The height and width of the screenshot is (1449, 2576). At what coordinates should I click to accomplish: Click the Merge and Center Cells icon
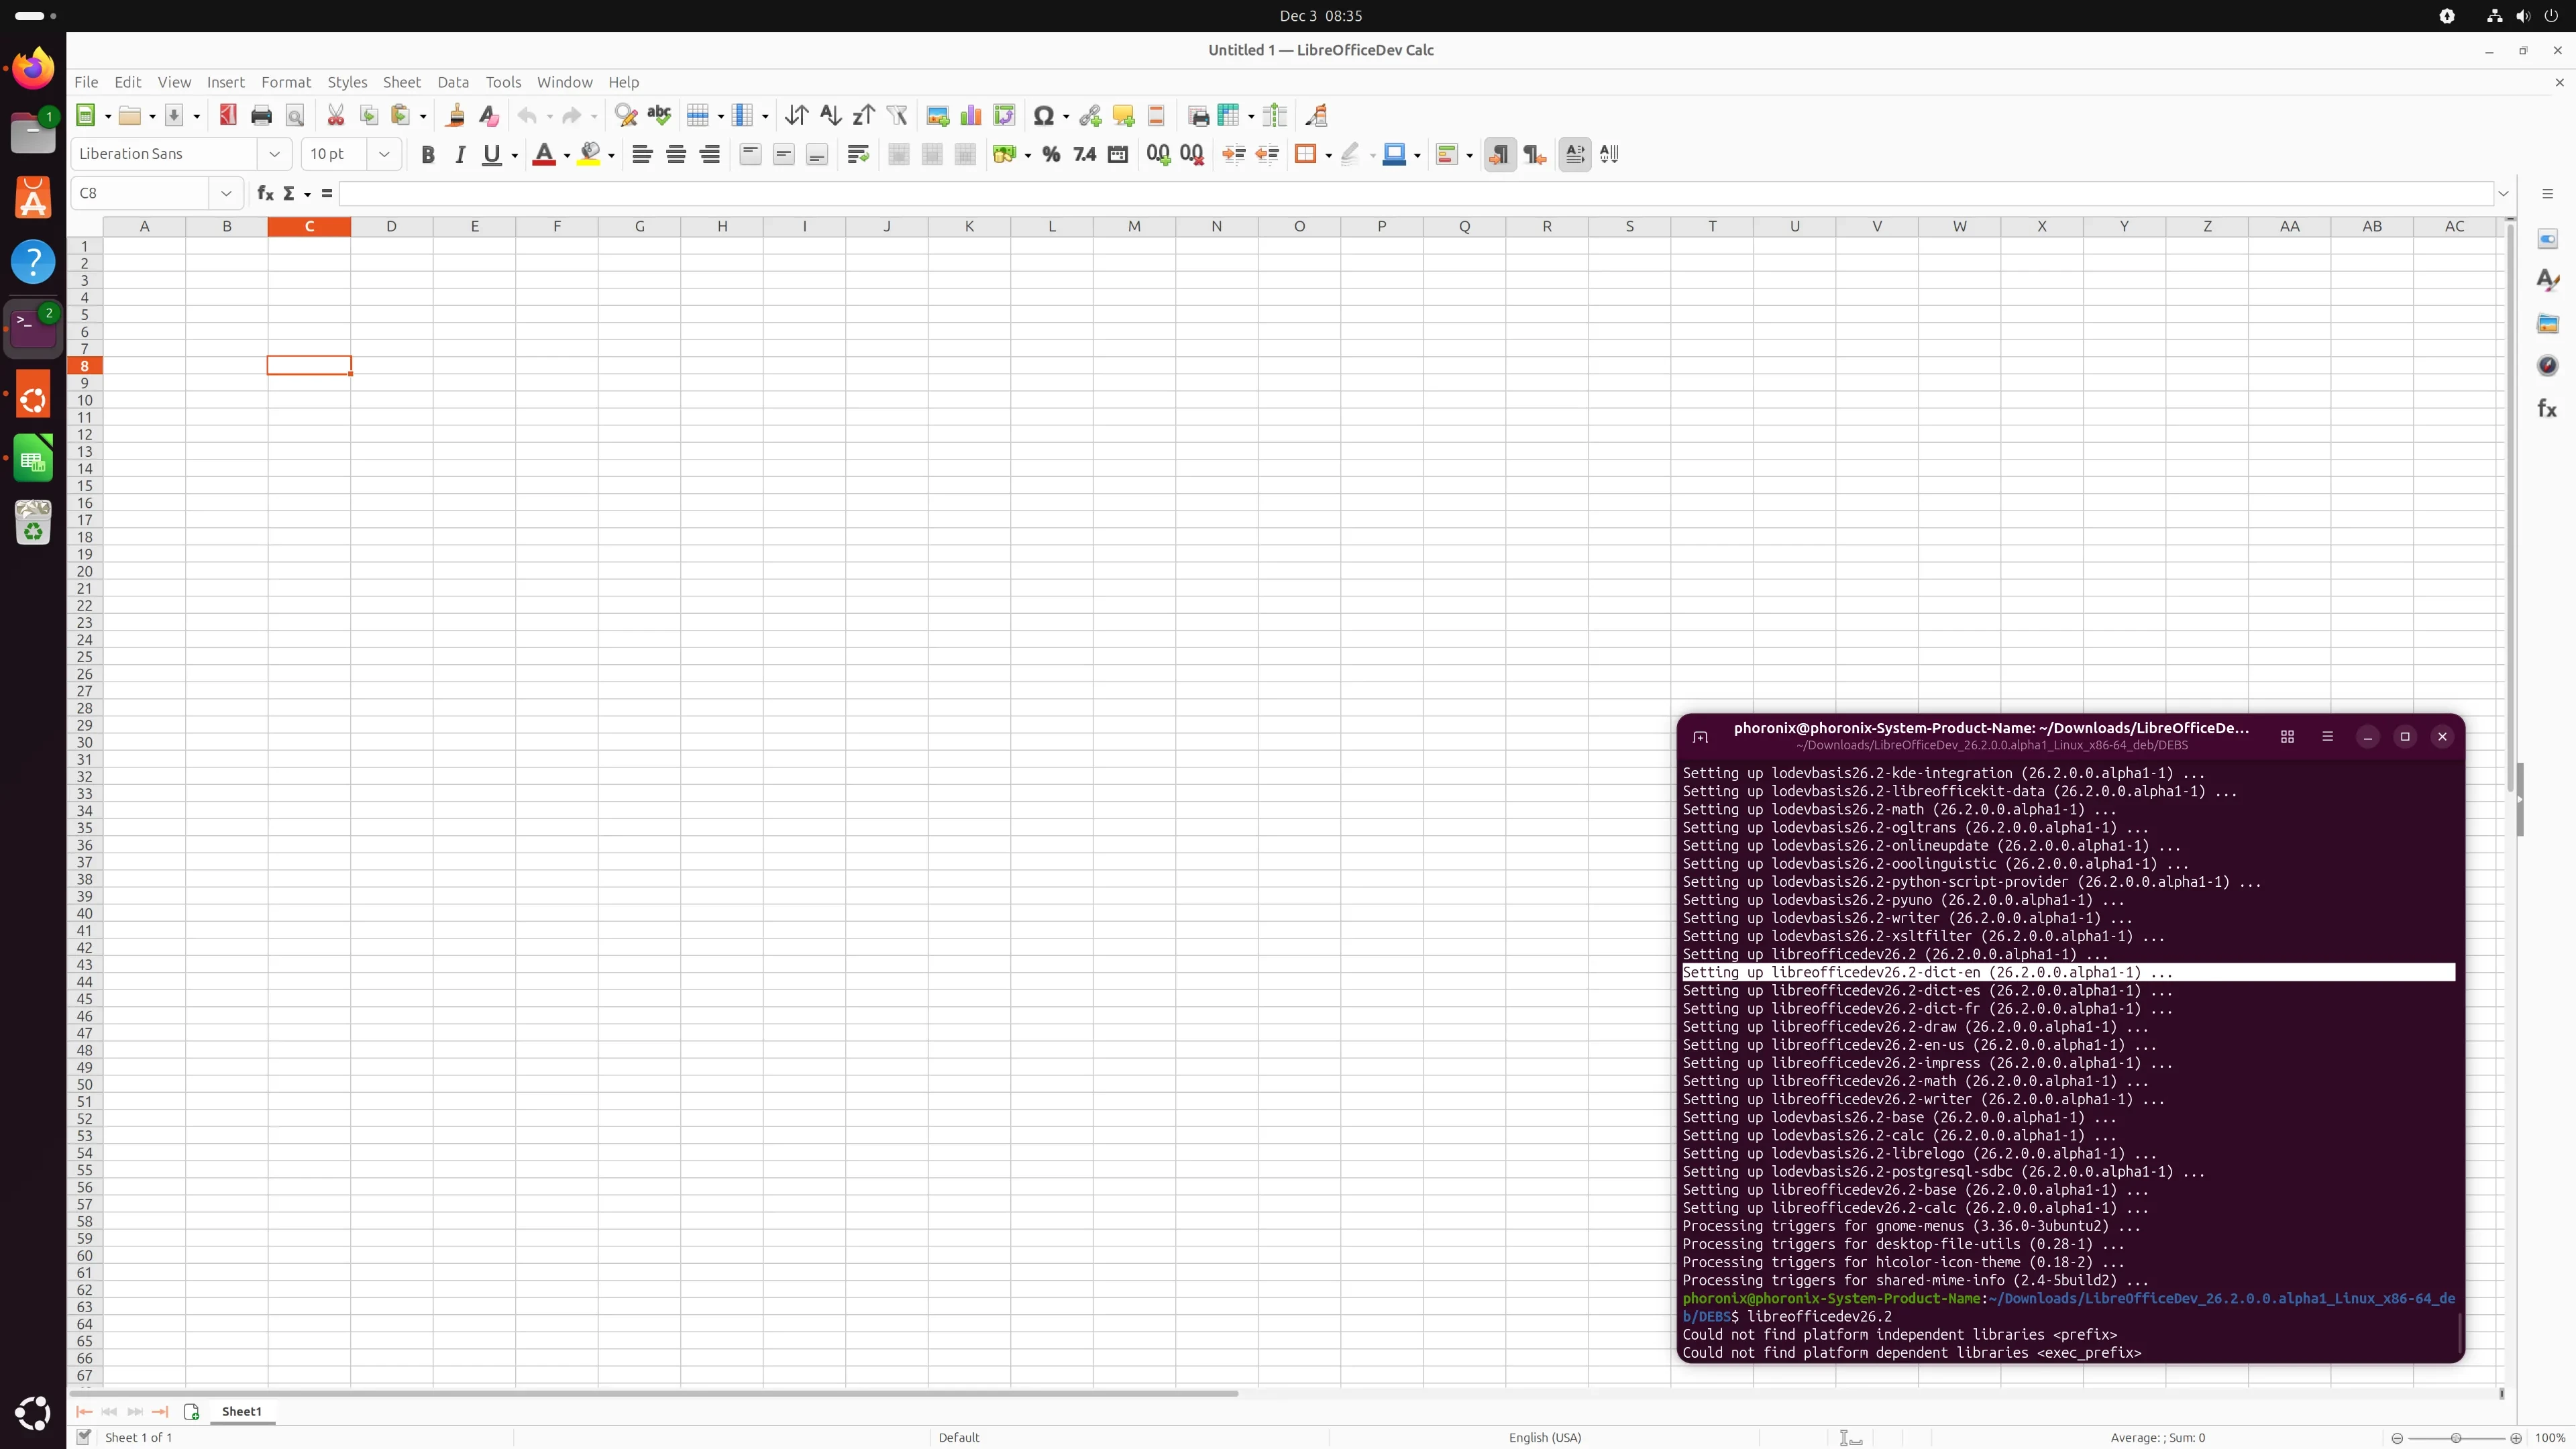click(898, 154)
